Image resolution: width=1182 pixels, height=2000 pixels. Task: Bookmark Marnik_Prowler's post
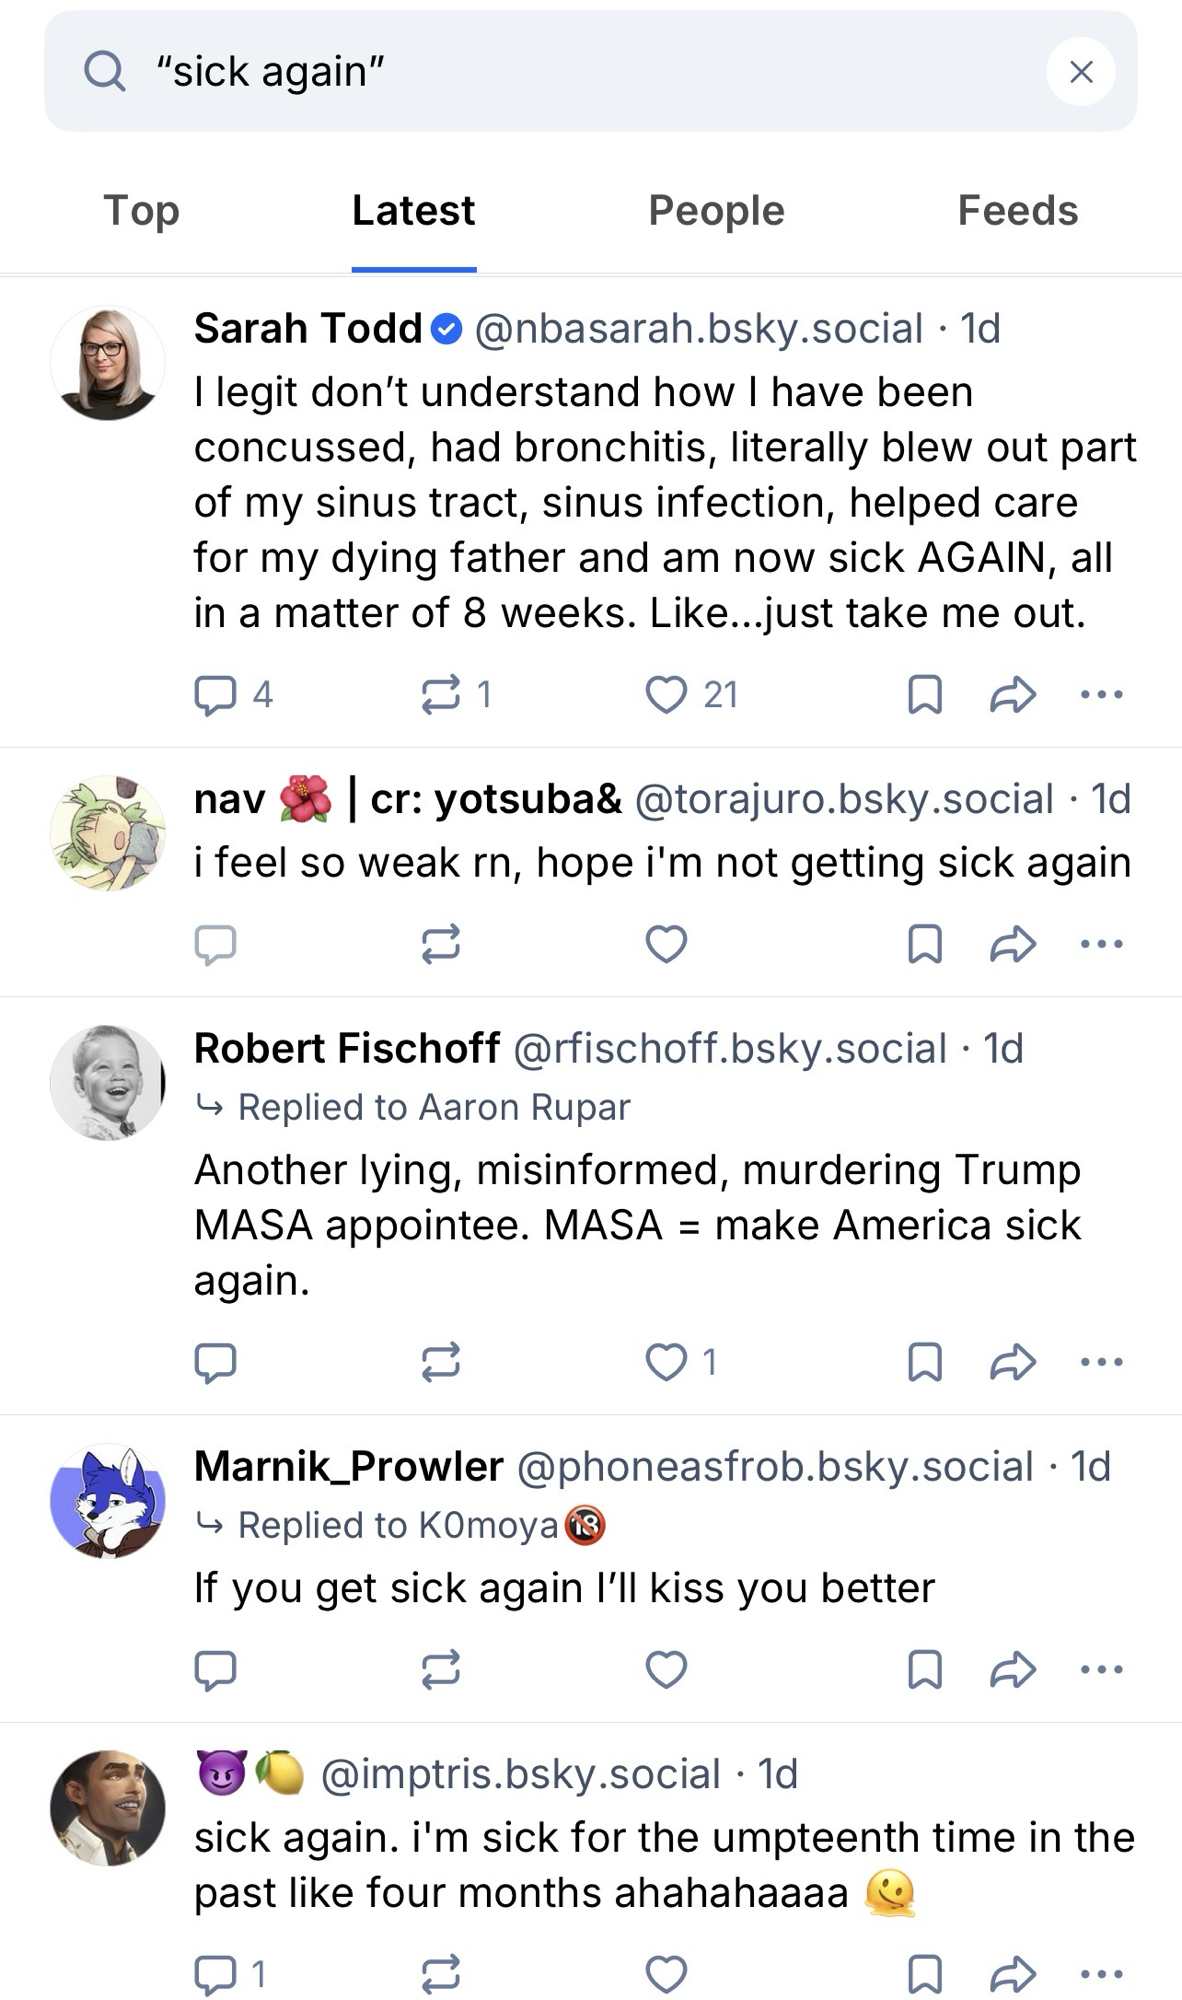point(925,1669)
